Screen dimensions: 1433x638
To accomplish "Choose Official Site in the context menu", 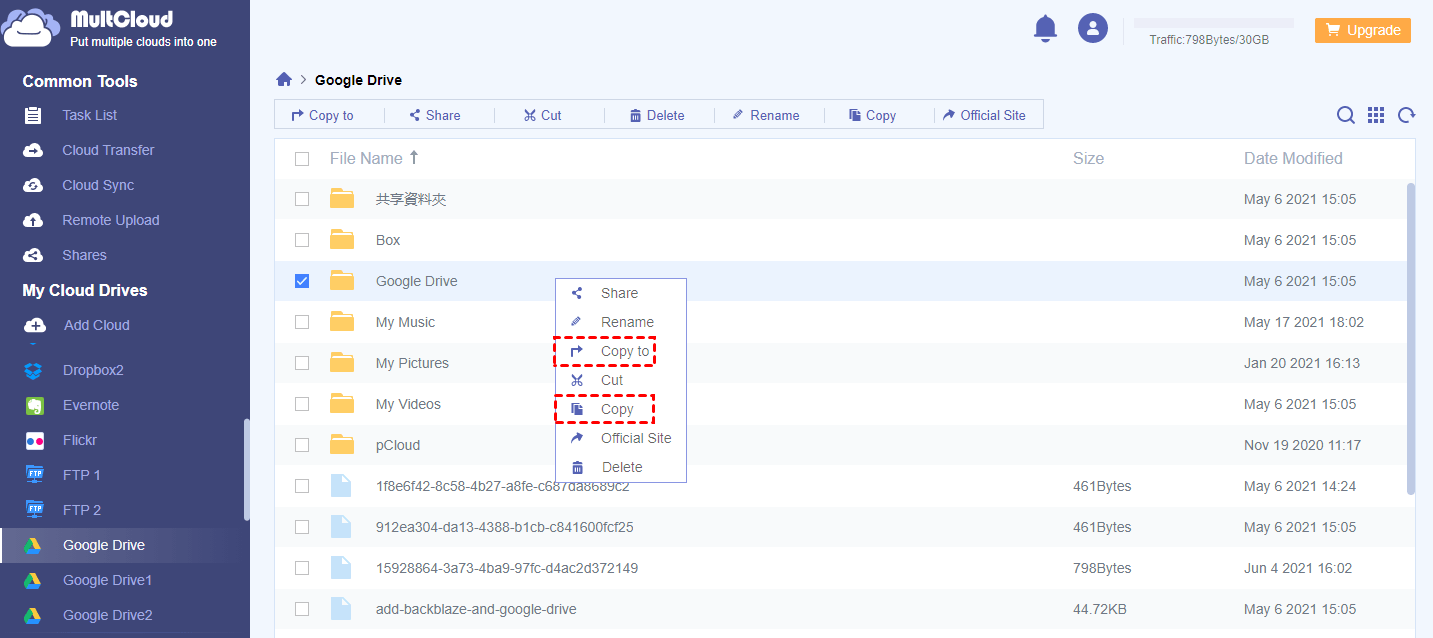I will click(621, 438).
